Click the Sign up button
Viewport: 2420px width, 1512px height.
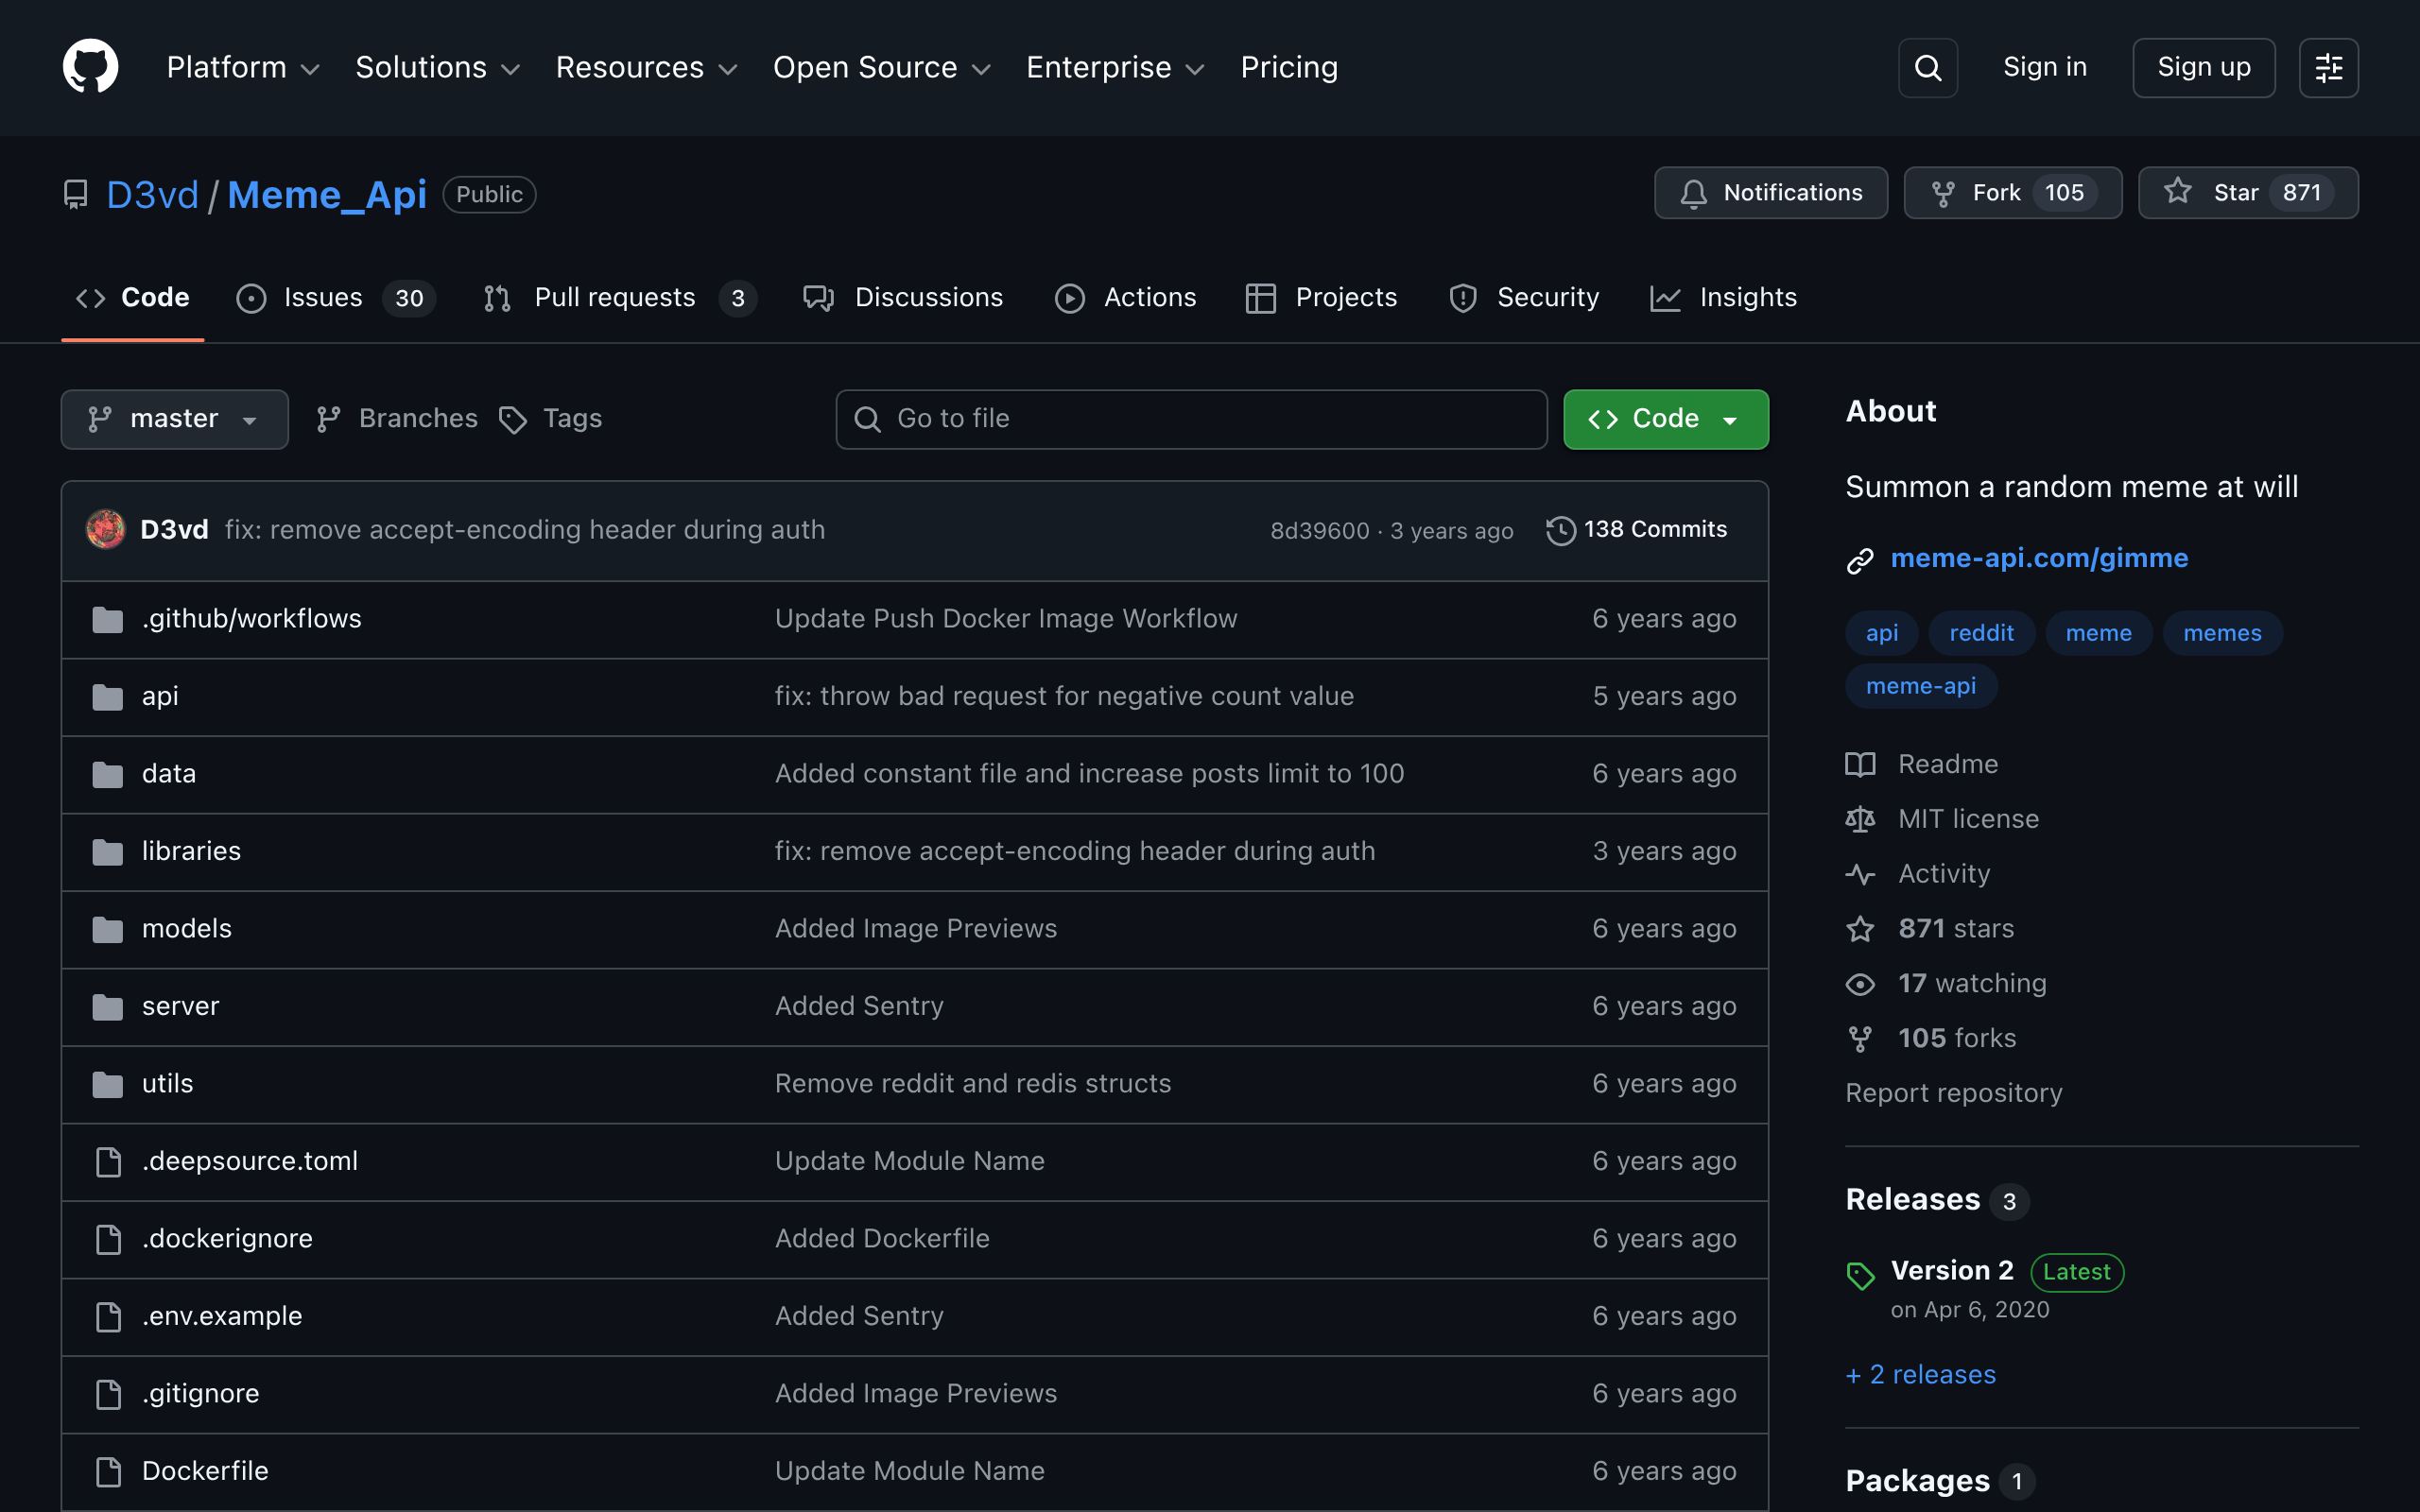[2204, 67]
